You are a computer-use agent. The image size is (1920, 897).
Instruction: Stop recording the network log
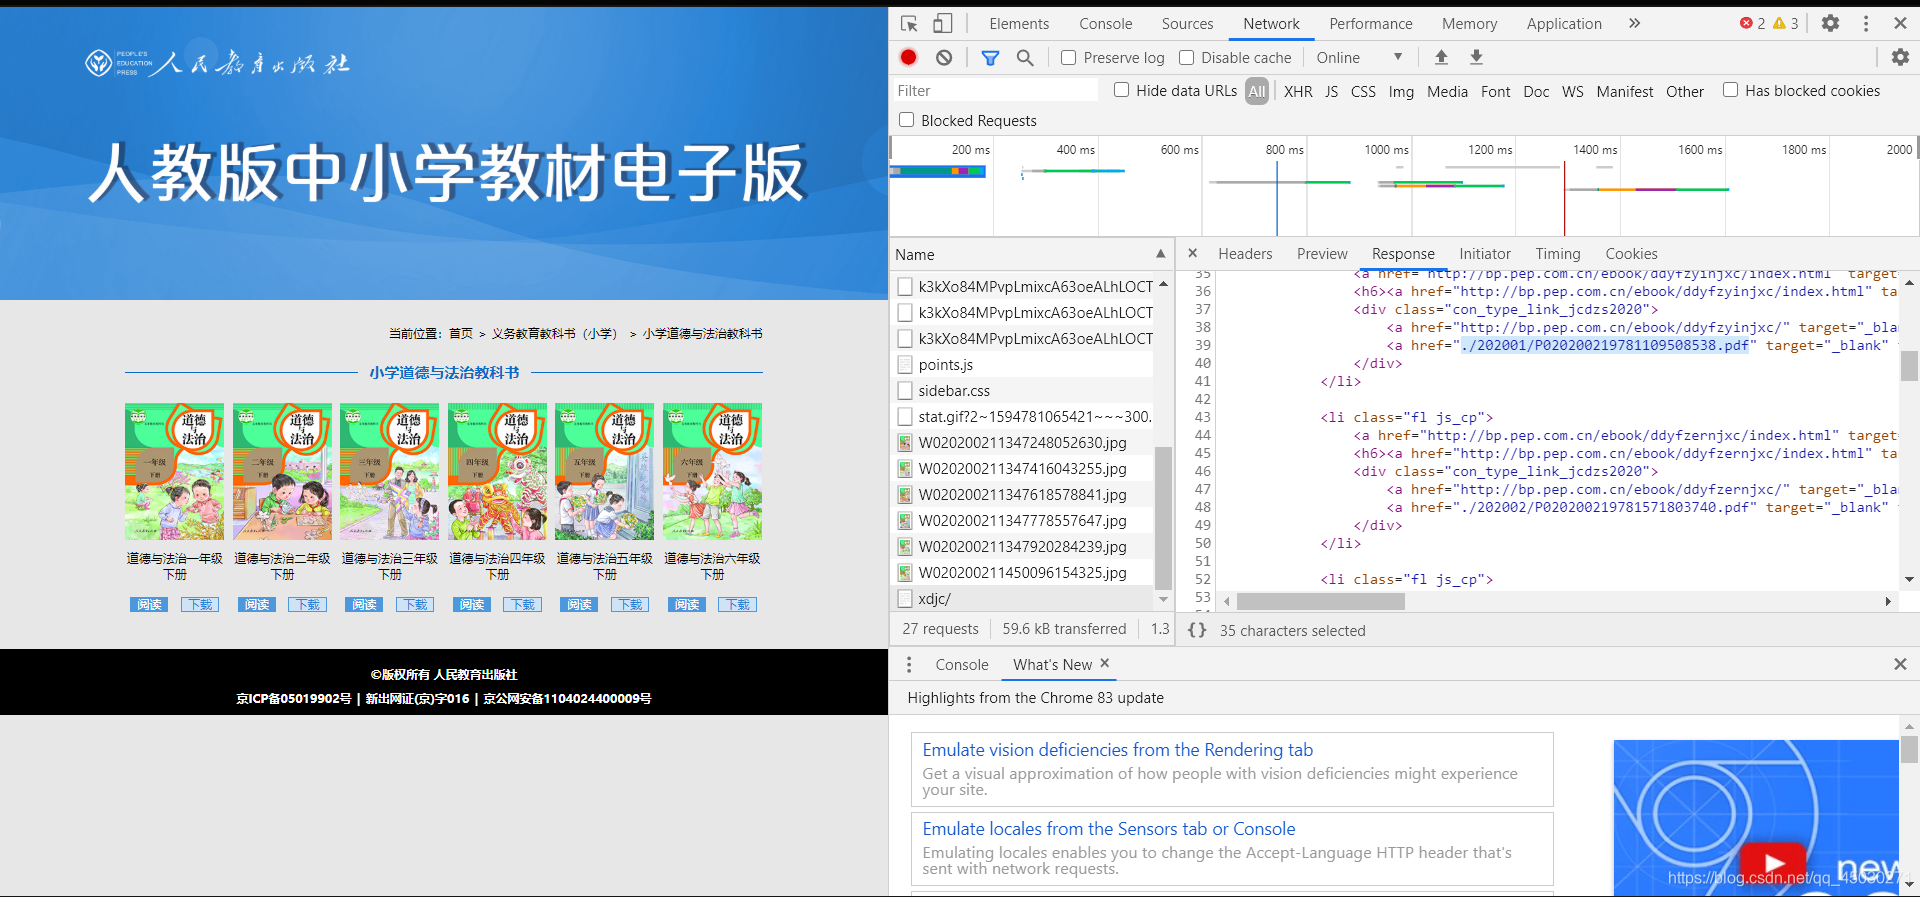(908, 58)
